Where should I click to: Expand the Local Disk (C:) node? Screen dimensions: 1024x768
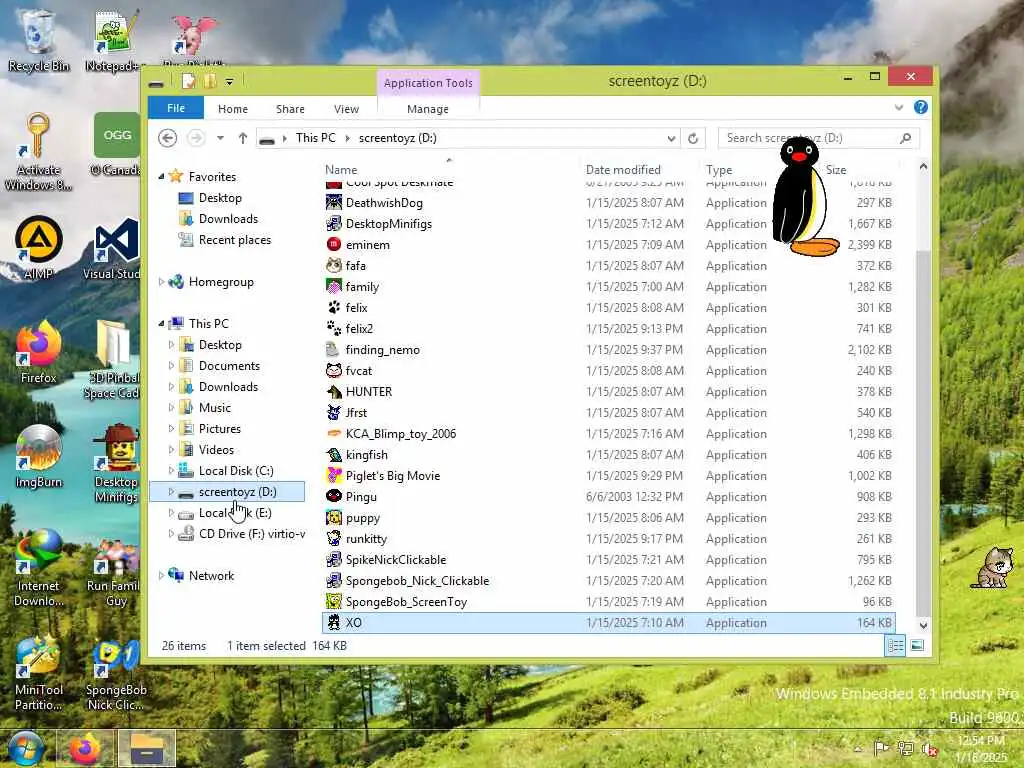pos(171,470)
